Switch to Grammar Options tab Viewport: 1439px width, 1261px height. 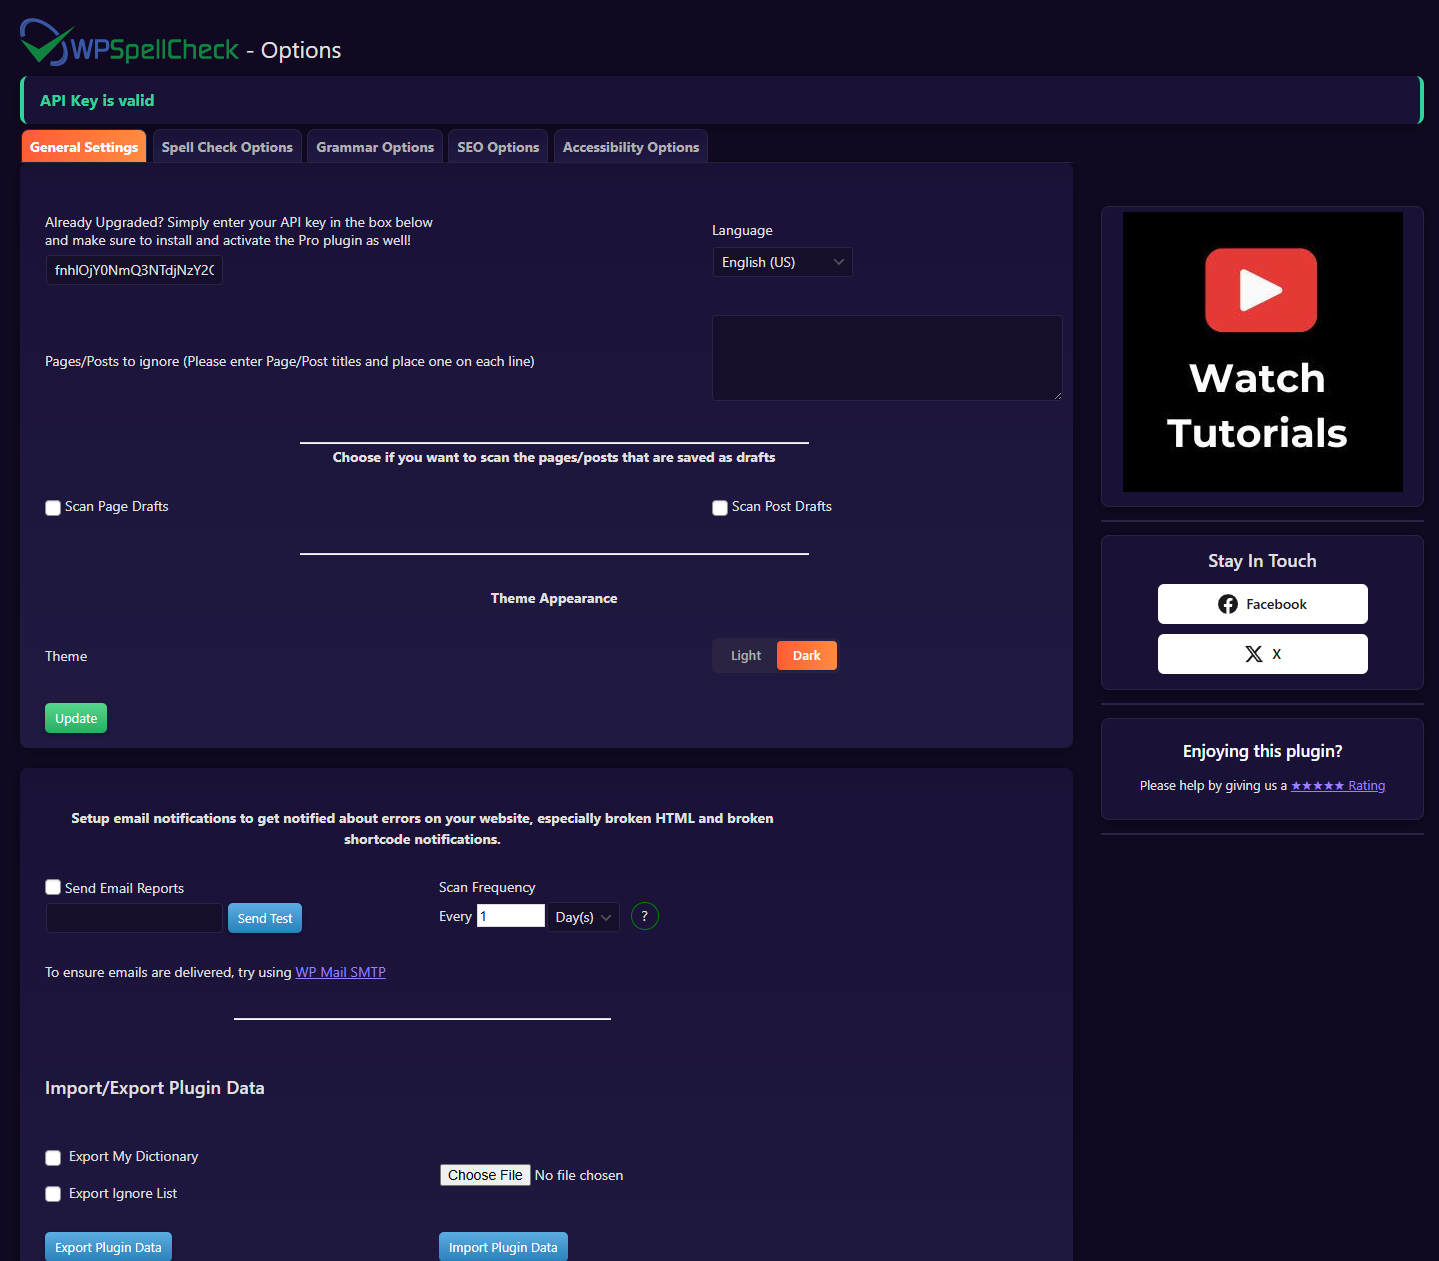(375, 147)
